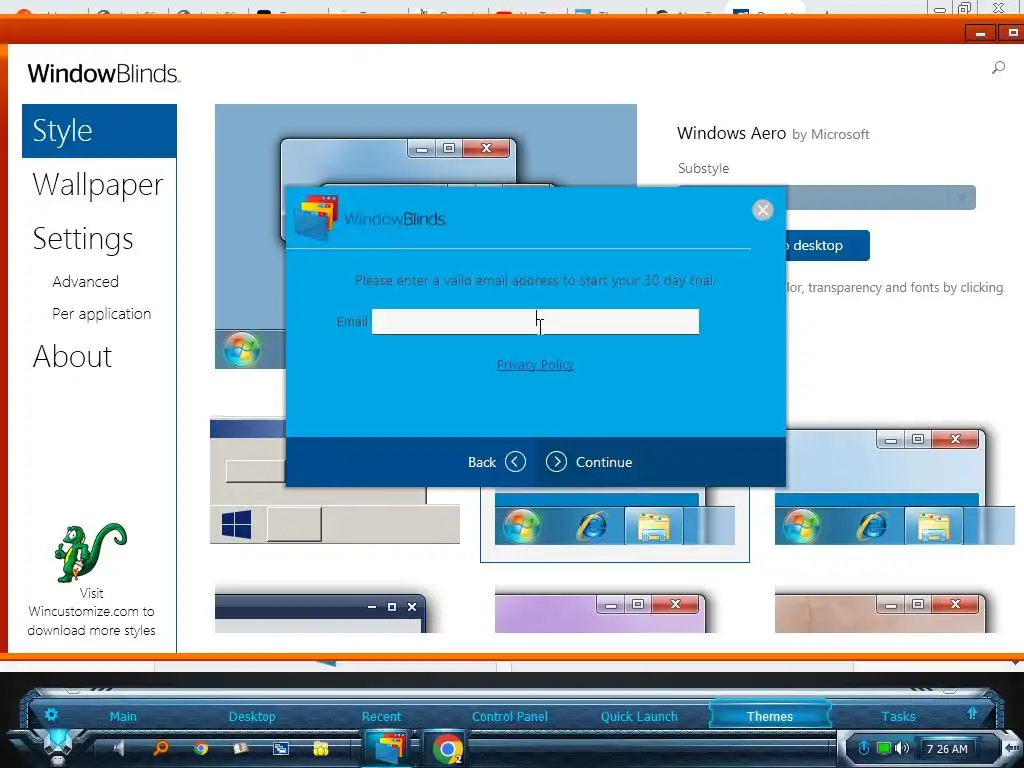Click the tray collapse arrow icon

click(1012, 747)
